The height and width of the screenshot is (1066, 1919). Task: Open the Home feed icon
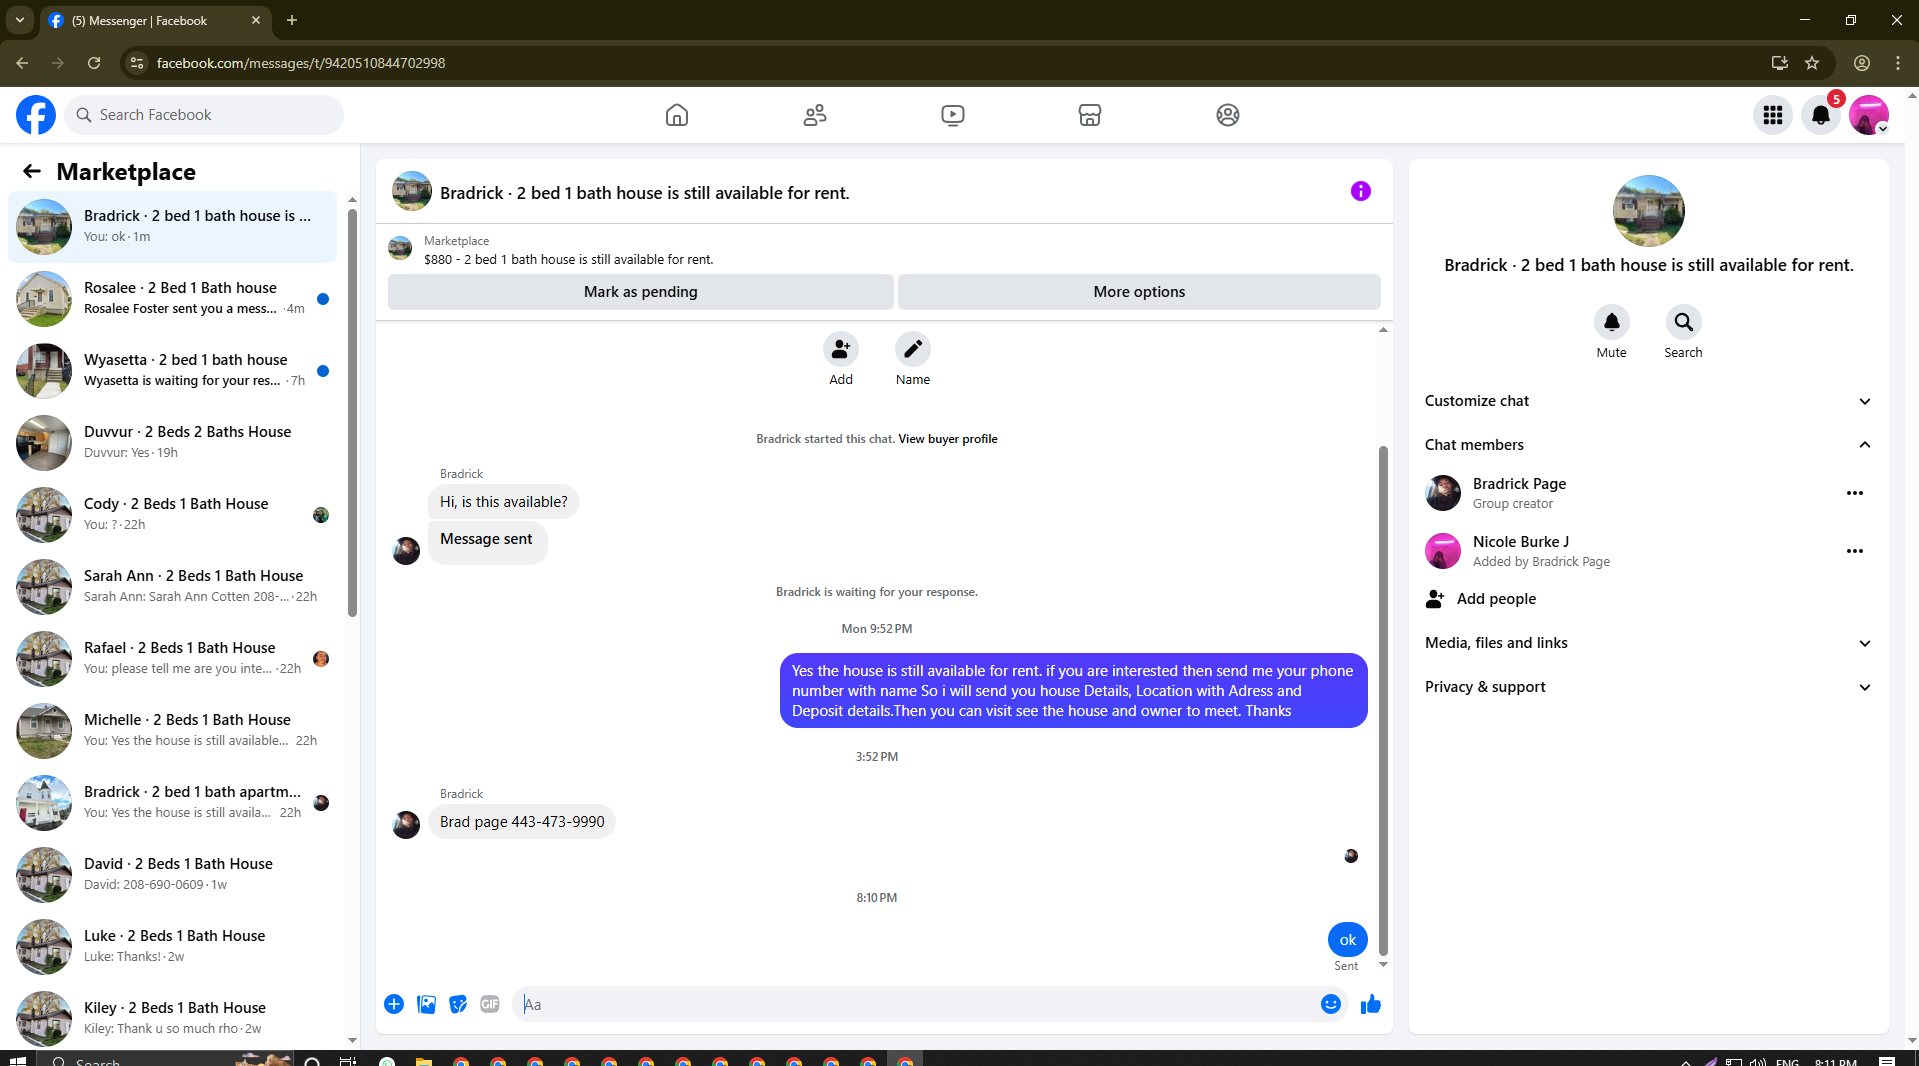677,115
